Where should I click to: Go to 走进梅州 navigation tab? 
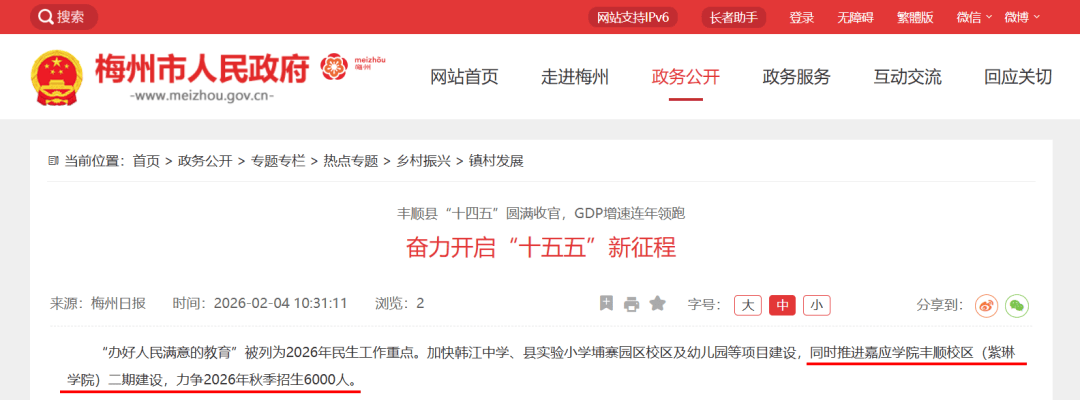pos(575,77)
